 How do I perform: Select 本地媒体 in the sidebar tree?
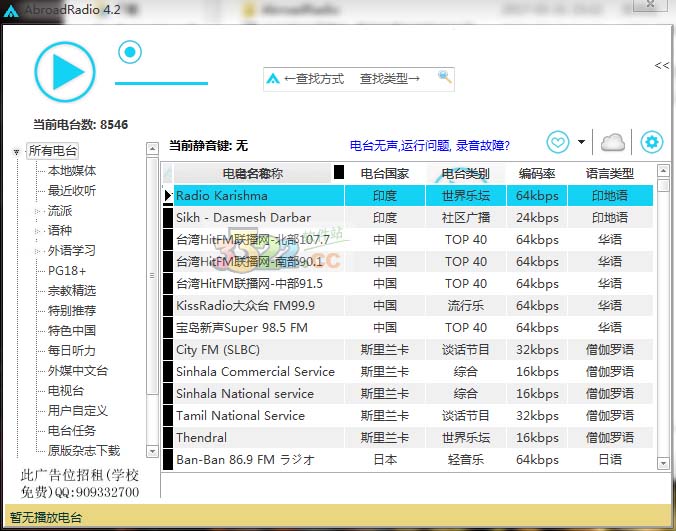pos(72,171)
